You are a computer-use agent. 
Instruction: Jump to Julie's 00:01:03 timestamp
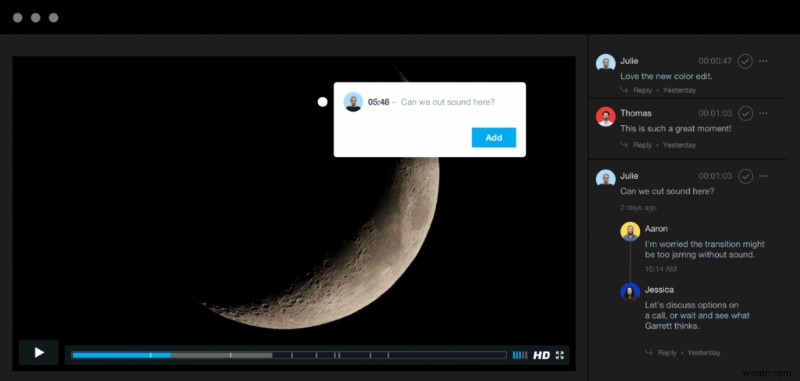pyautogui.click(x=715, y=176)
